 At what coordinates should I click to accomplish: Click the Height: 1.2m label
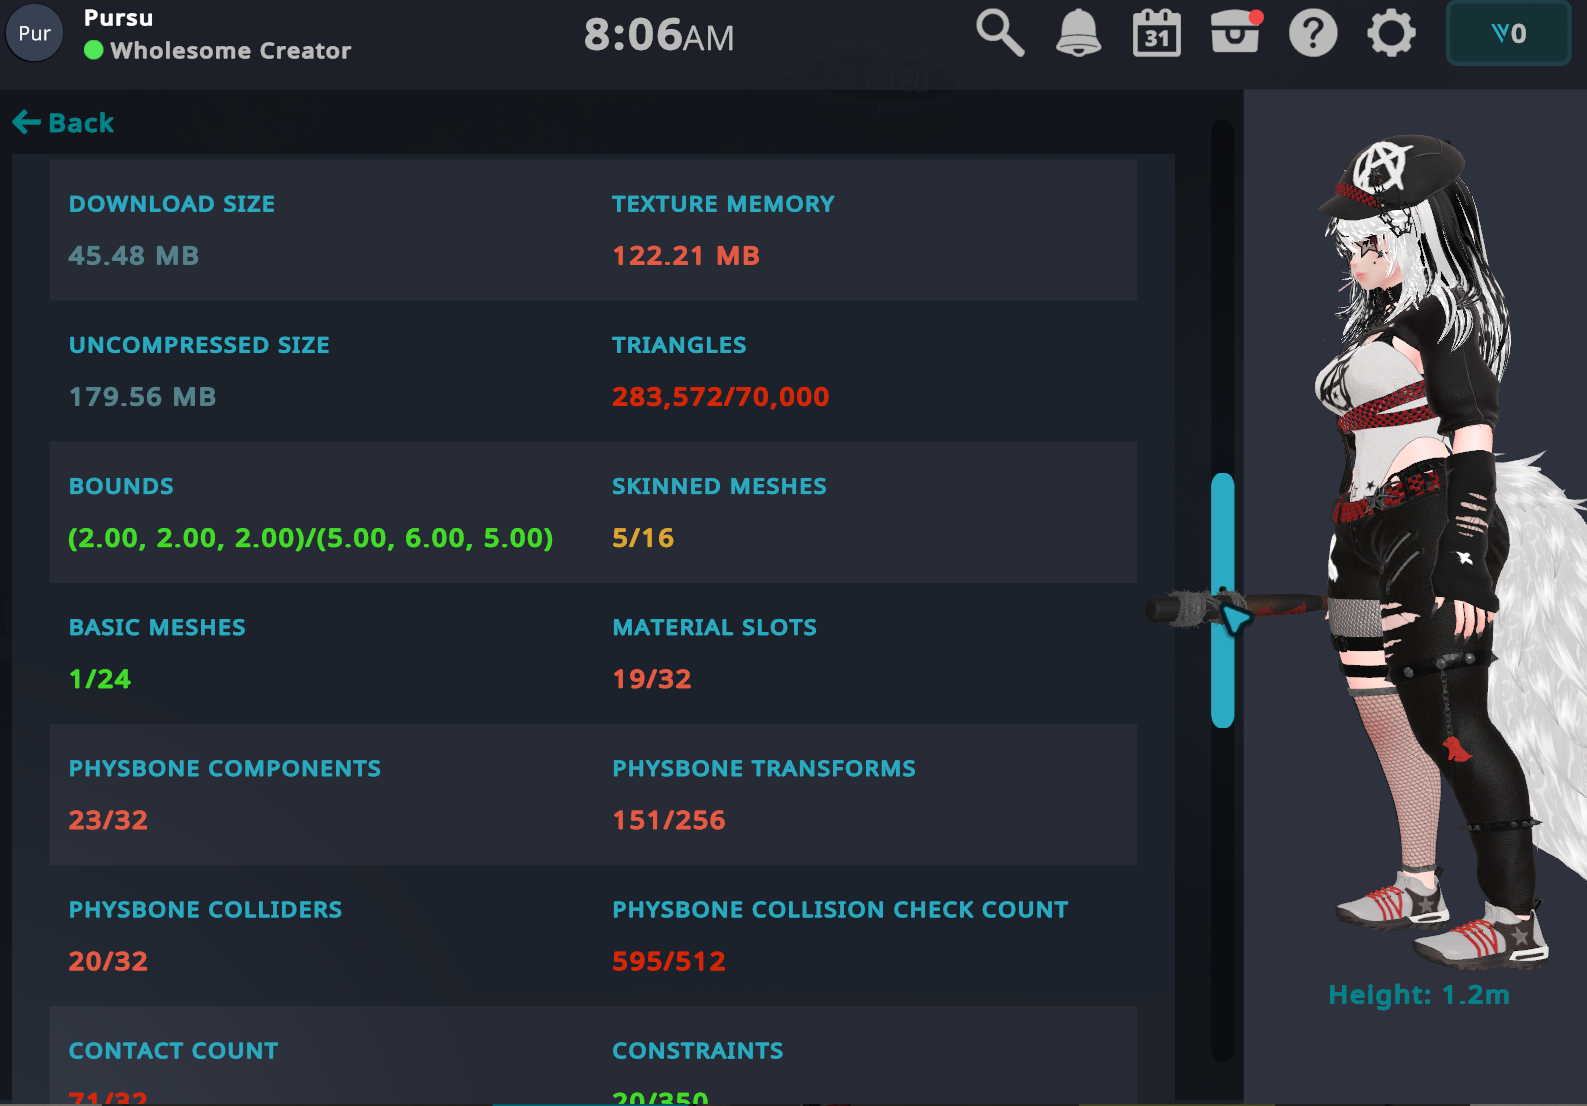click(1418, 995)
